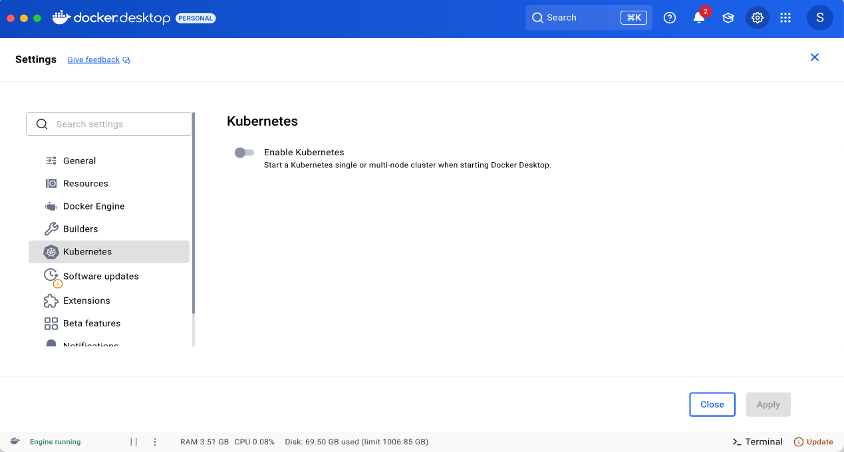Click the magnifier icon in header search
844x452 pixels.
537,18
